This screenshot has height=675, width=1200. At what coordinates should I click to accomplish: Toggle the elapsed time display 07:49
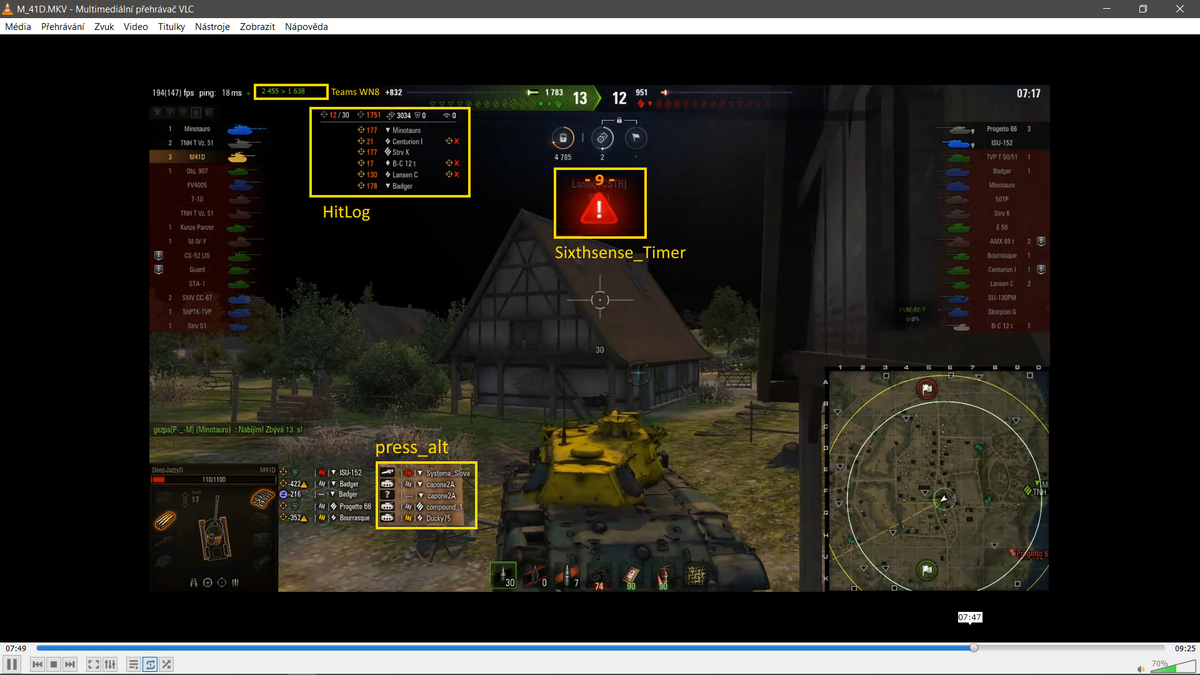15,648
